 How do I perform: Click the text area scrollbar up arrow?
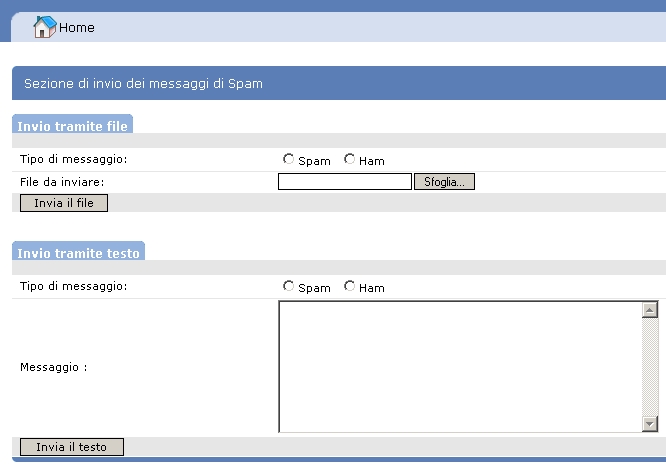[650, 311]
